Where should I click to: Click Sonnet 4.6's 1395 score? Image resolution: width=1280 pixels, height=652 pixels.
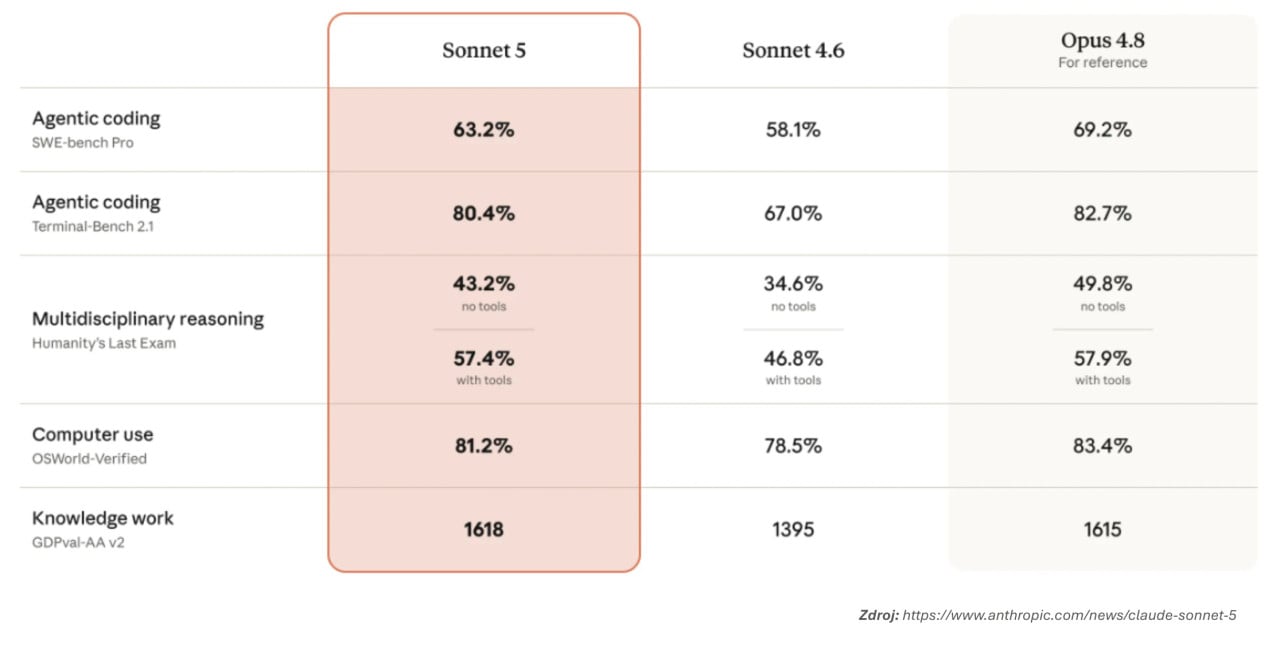793,530
